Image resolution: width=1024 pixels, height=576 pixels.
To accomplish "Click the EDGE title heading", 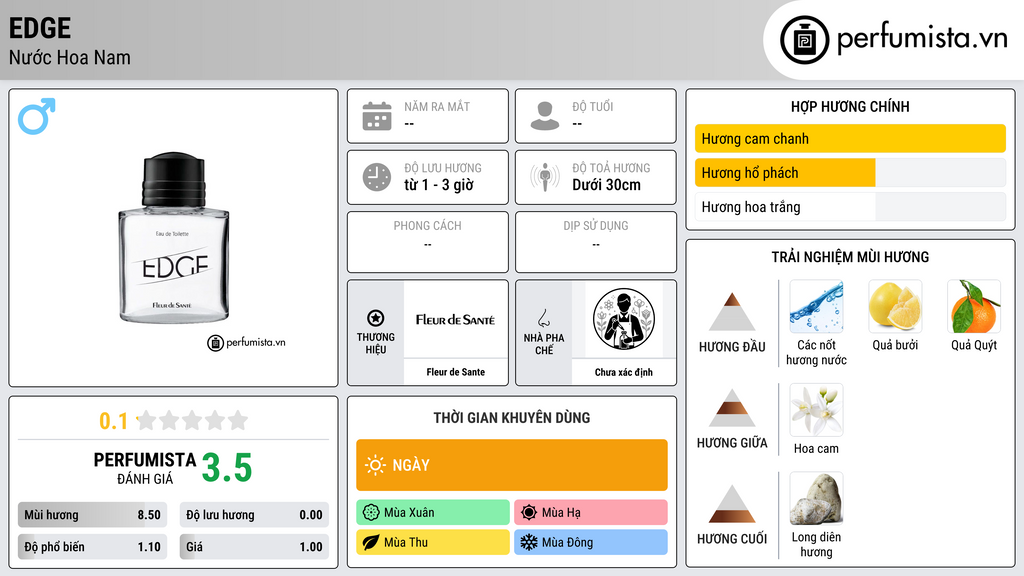I will [40, 28].
